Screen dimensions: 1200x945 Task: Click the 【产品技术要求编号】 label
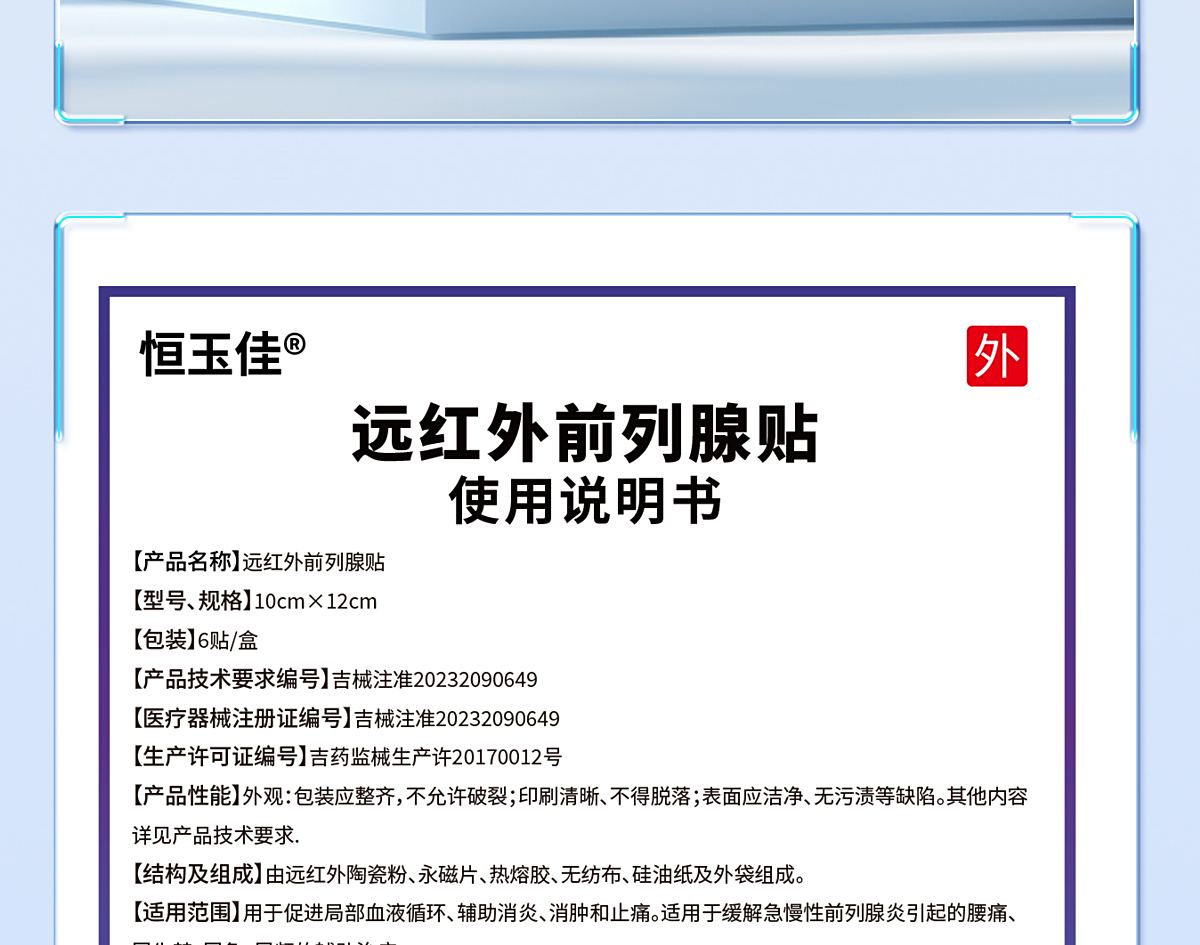pyautogui.click(x=231, y=679)
